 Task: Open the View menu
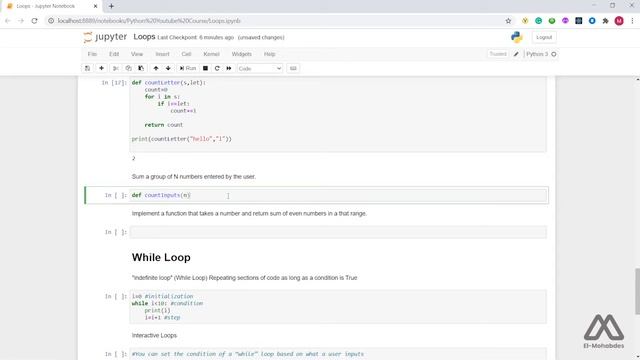pos(137,54)
